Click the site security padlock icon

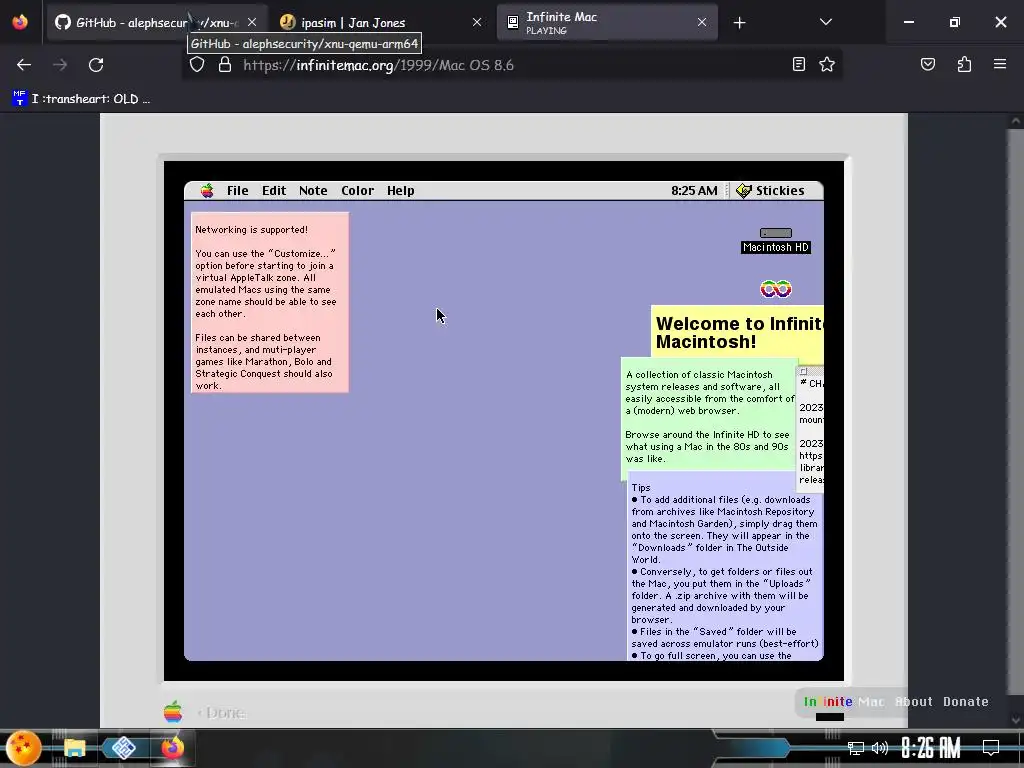pyautogui.click(x=225, y=65)
